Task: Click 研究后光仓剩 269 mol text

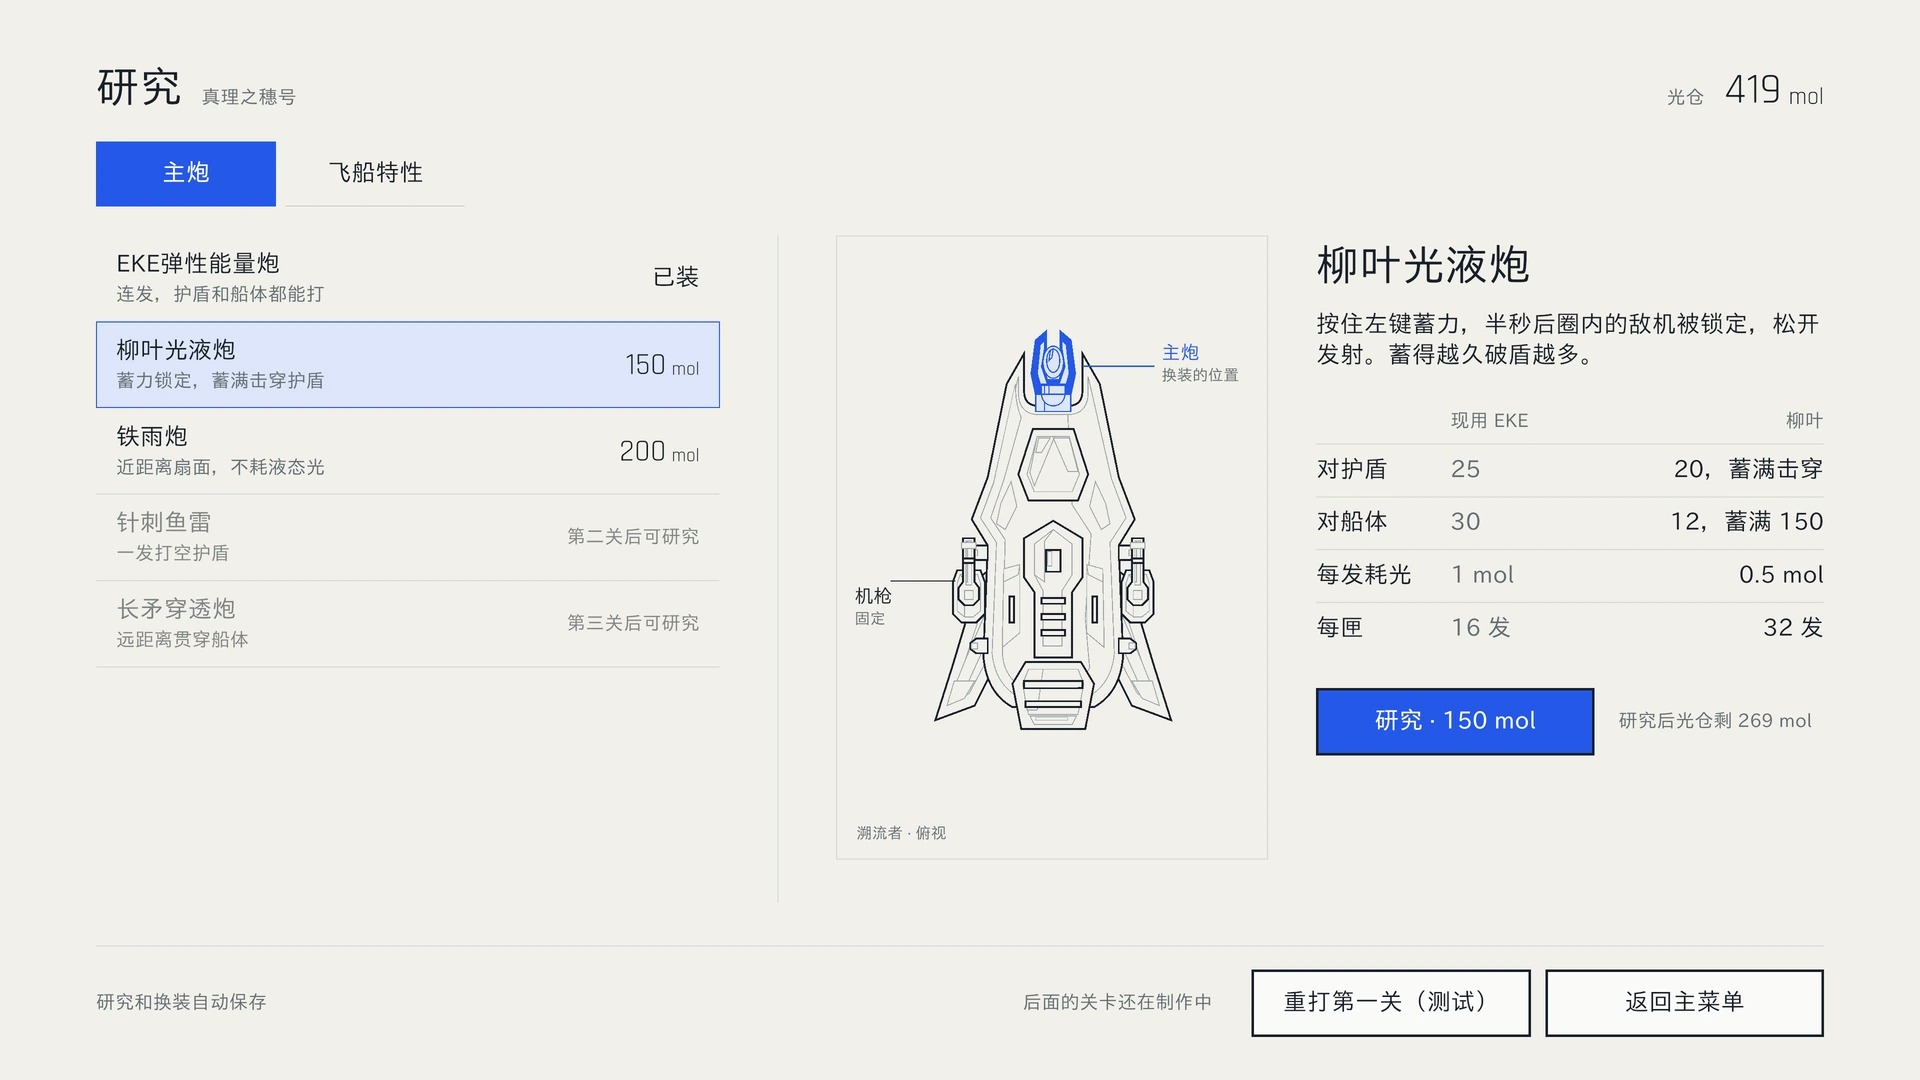Action: 1715,721
